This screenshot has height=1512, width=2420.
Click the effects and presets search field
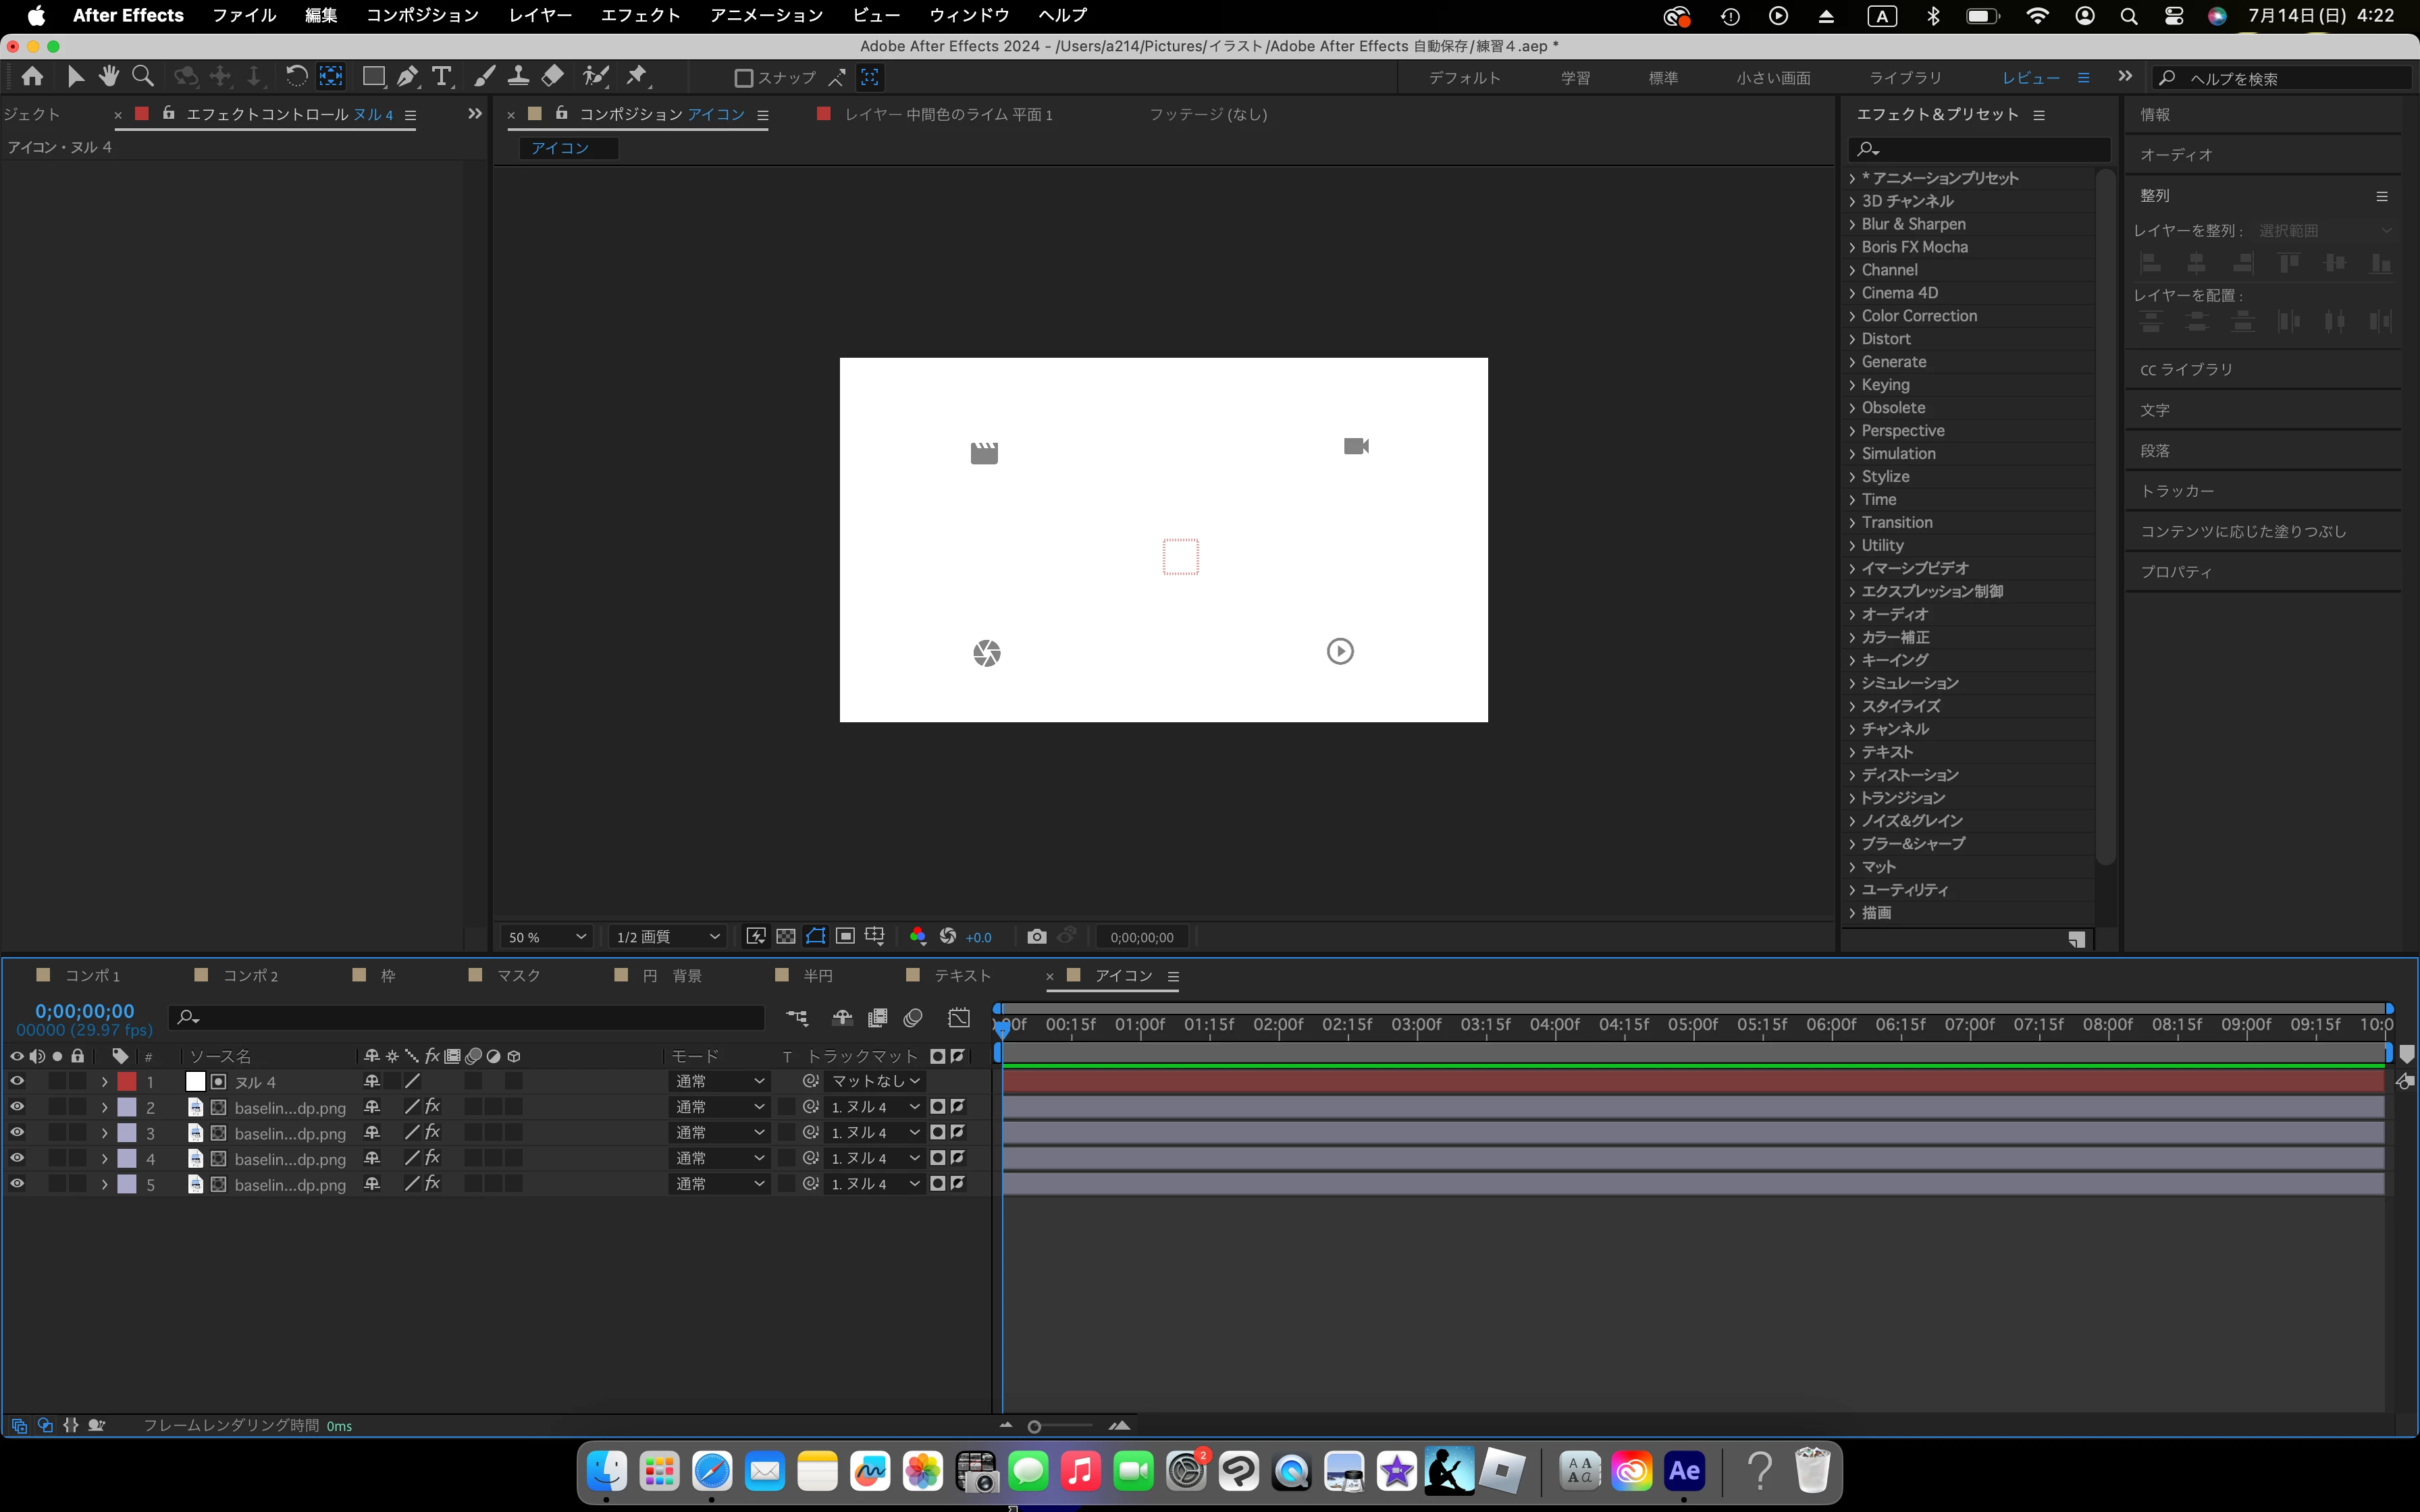(1985, 149)
